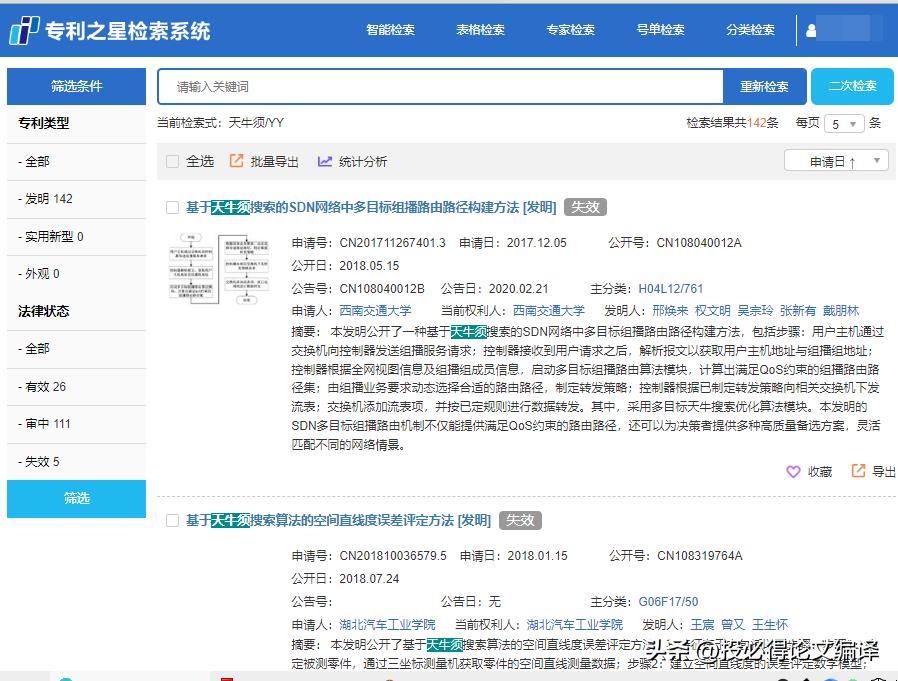This screenshot has width=898, height=681.
Task: Switch to the 专家检索 tab
Action: [x=570, y=30]
